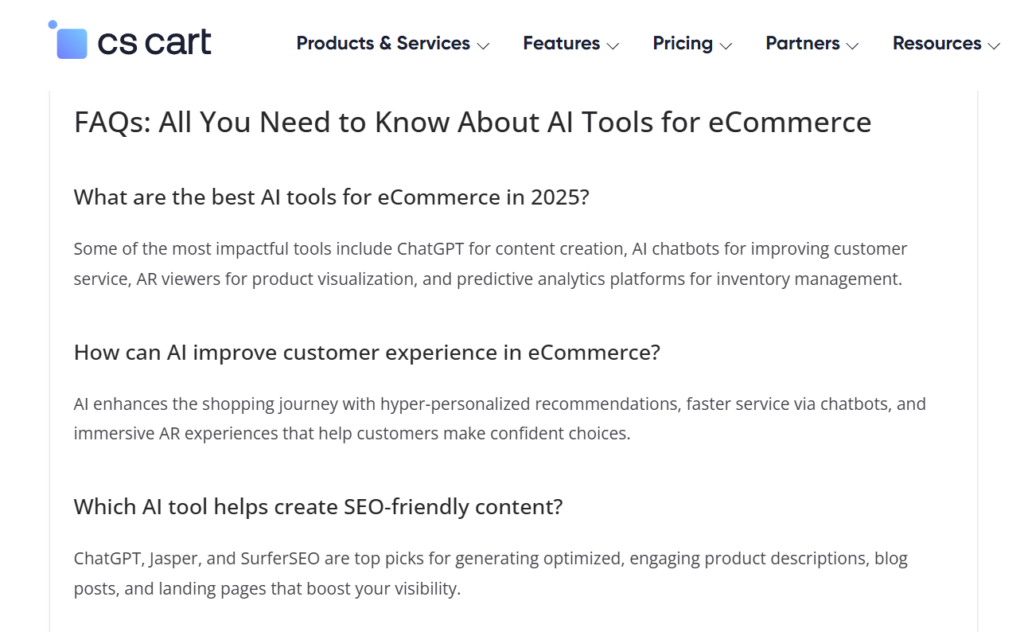Expand the Resources dropdown chevron
1024x632 pixels.
994,46
